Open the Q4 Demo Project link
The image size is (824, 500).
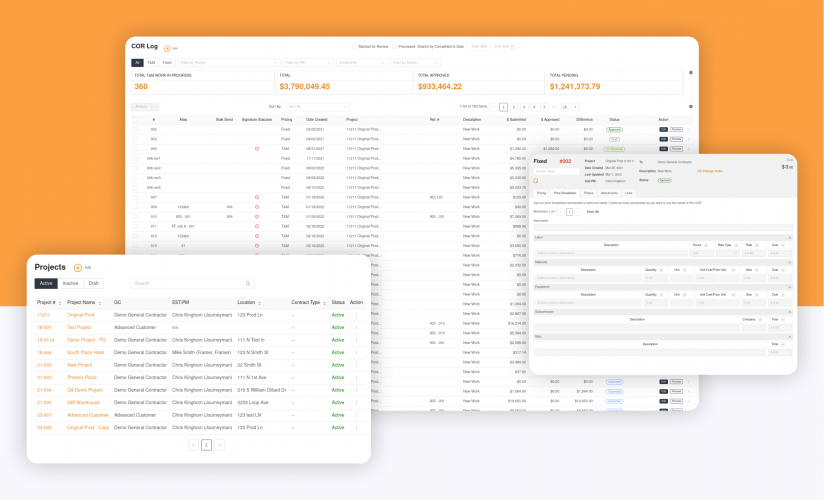tap(85, 390)
